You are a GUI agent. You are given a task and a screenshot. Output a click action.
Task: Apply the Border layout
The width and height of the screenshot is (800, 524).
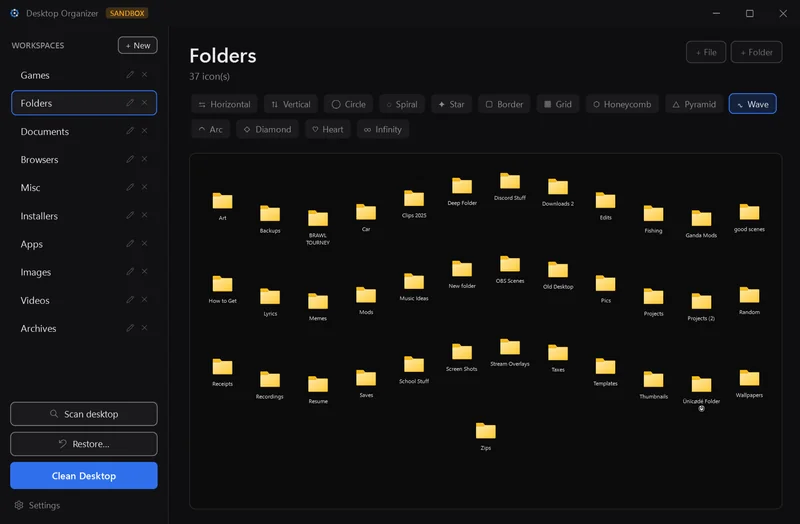pos(504,104)
